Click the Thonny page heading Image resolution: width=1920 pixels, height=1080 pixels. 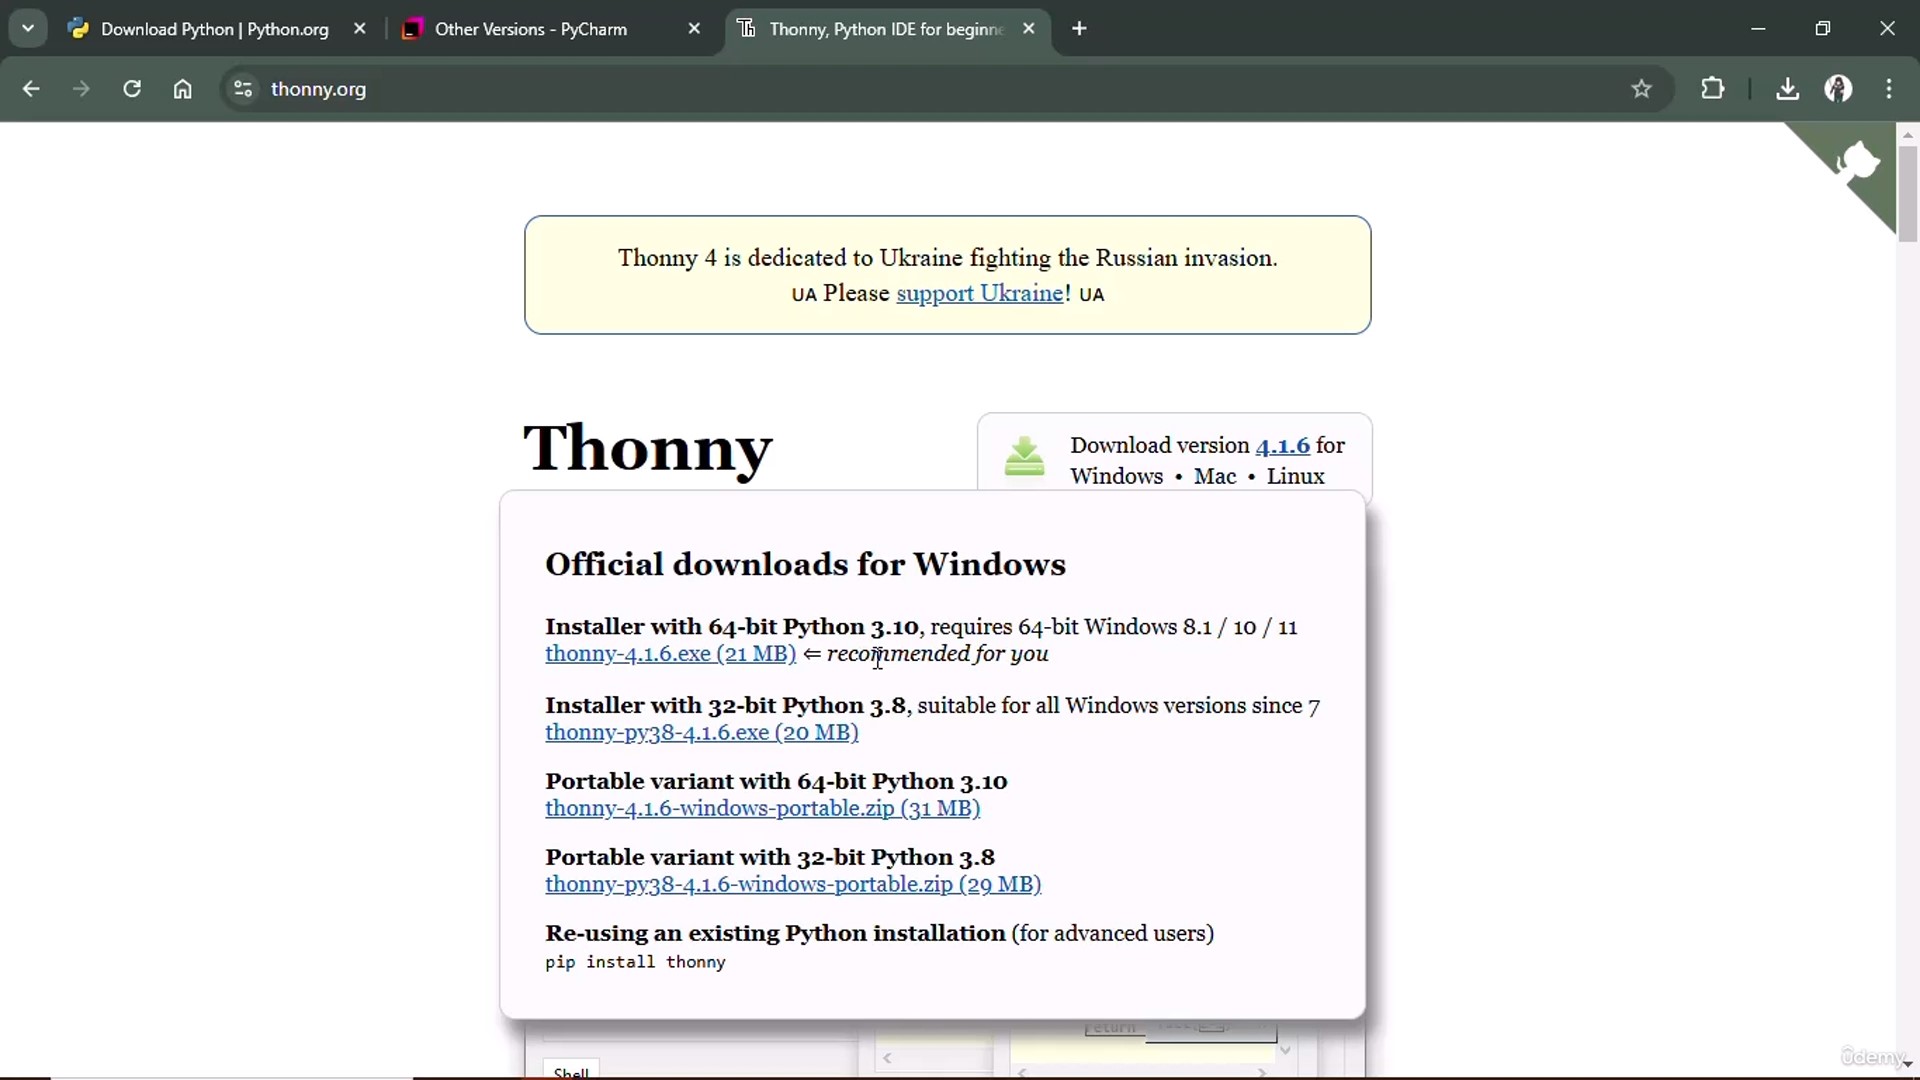point(647,448)
